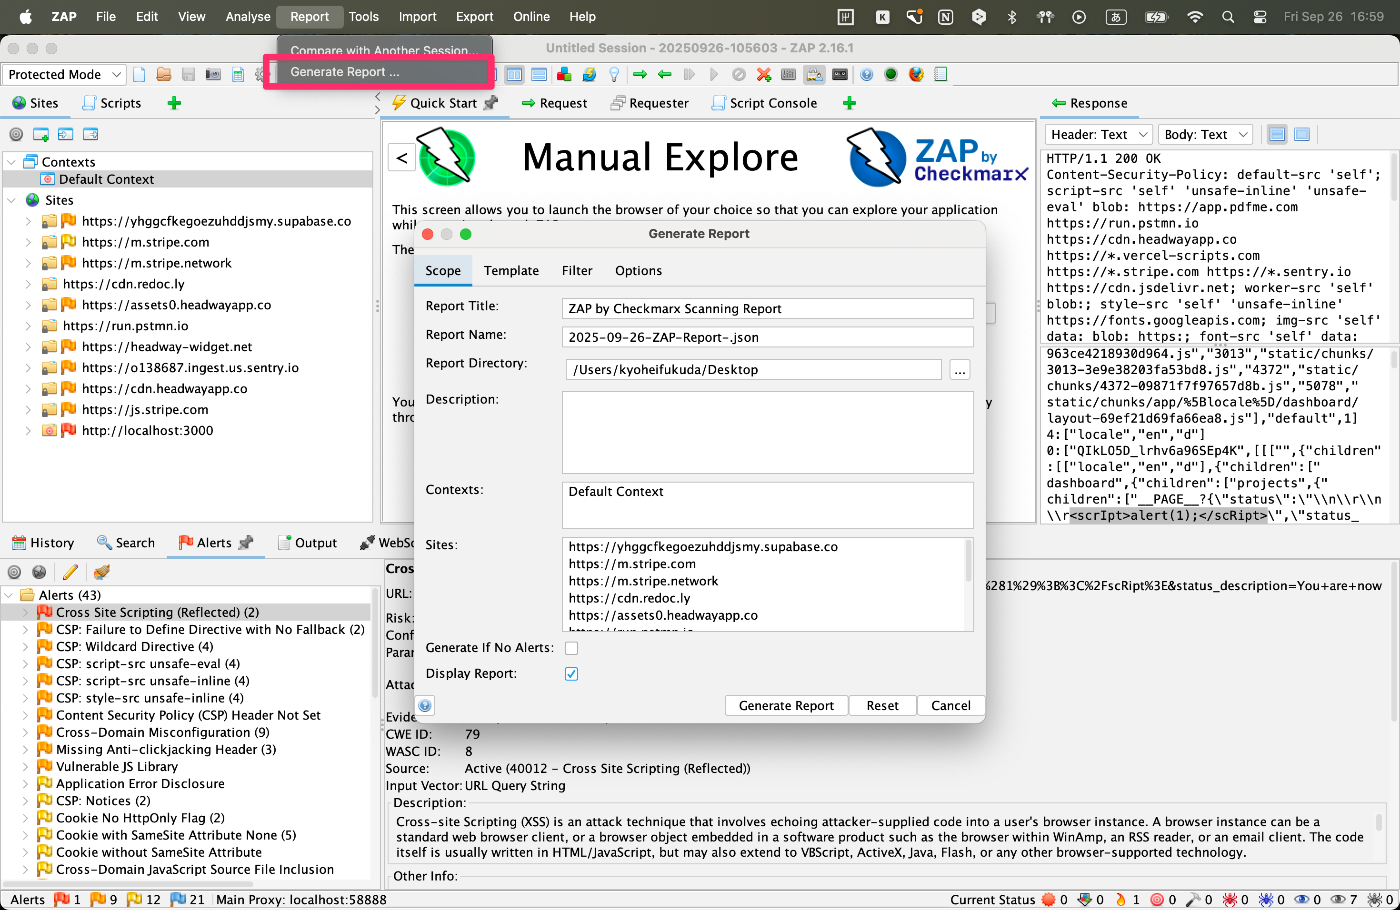
Task: Select Missing Anti-clickjacking Header (3) alert
Action: point(166,750)
